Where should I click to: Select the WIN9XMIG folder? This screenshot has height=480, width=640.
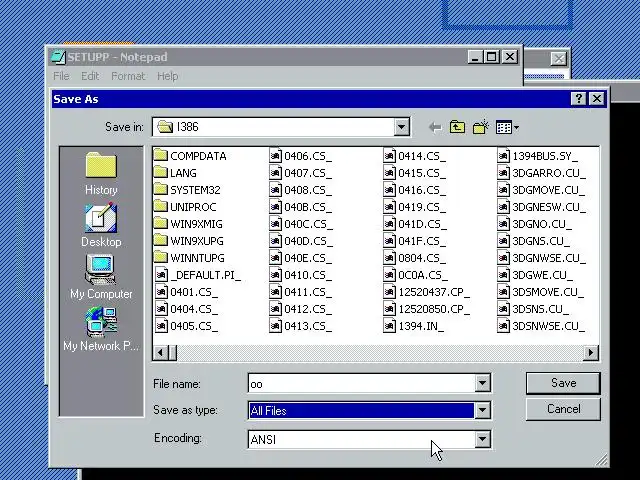click(189, 224)
